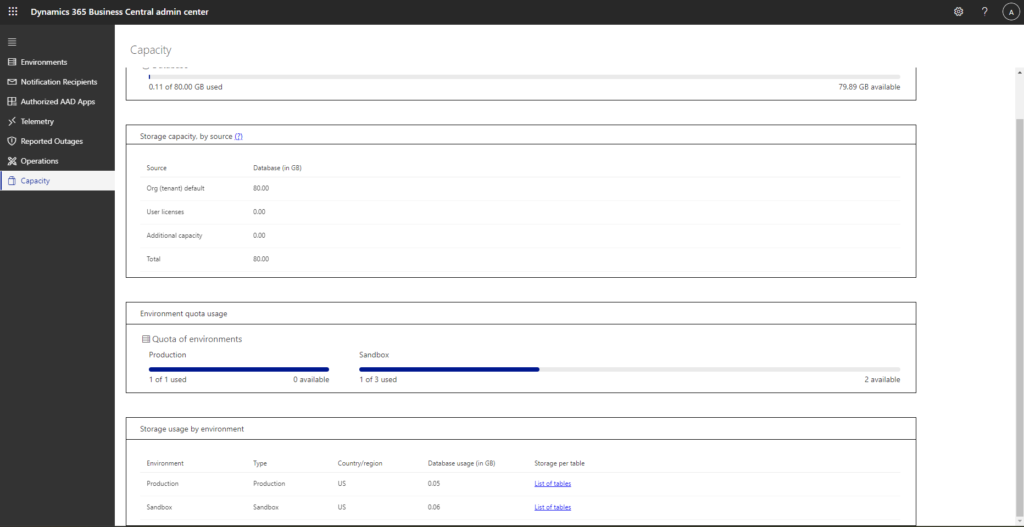Click the Storage usage by environment heading
Image resolution: width=1024 pixels, height=527 pixels.
192,429
